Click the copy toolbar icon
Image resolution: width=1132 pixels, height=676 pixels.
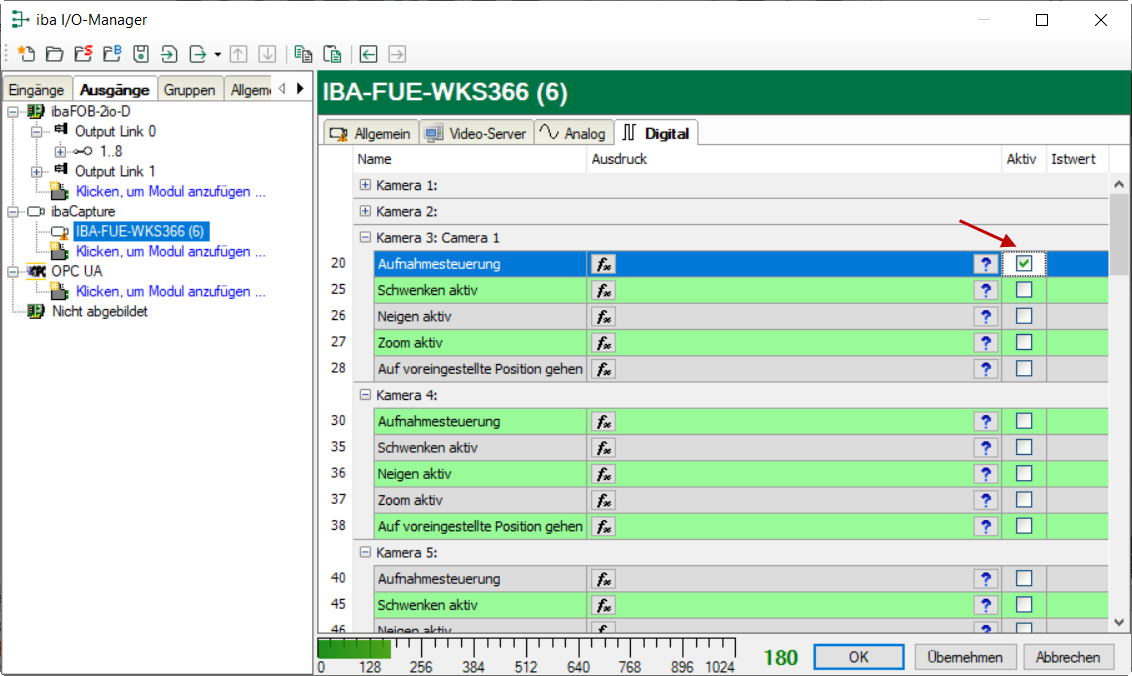point(304,54)
